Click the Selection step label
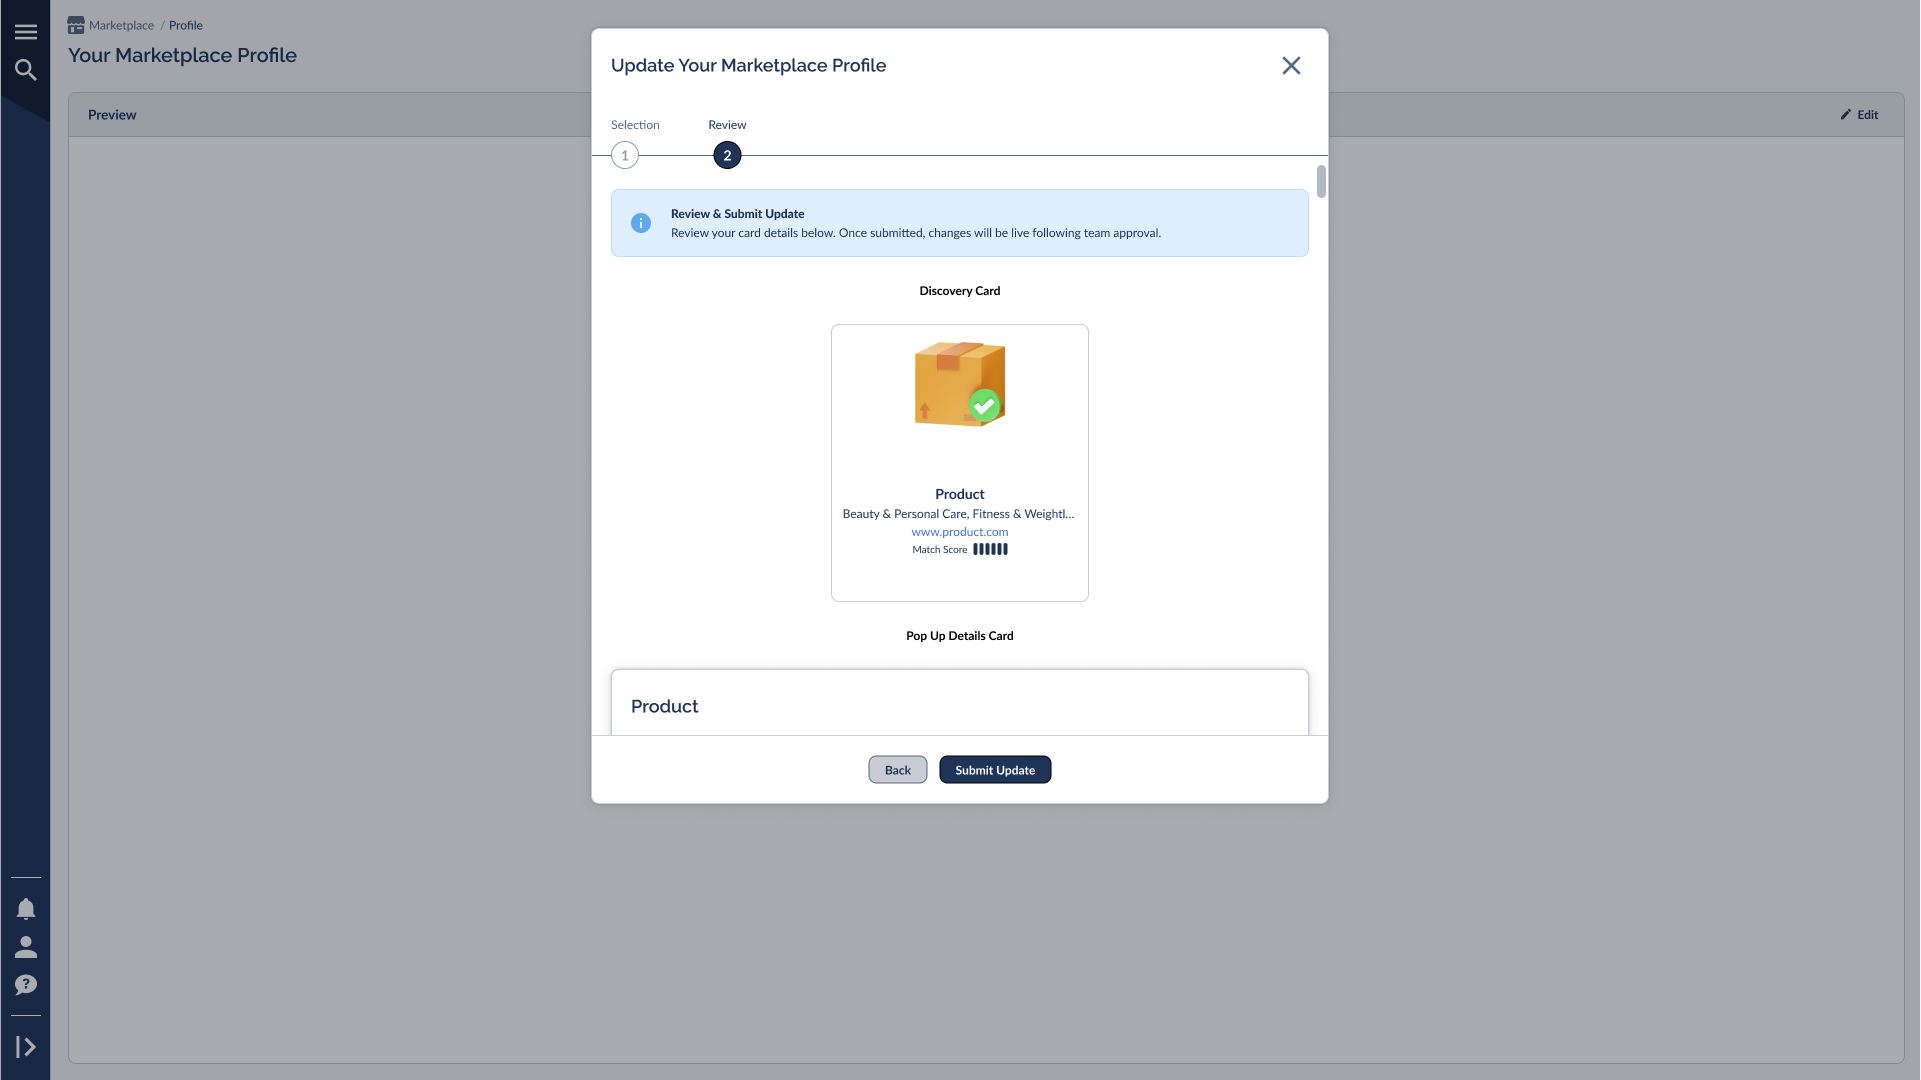This screenshot has height=1080, width=1921. (635, 125)
